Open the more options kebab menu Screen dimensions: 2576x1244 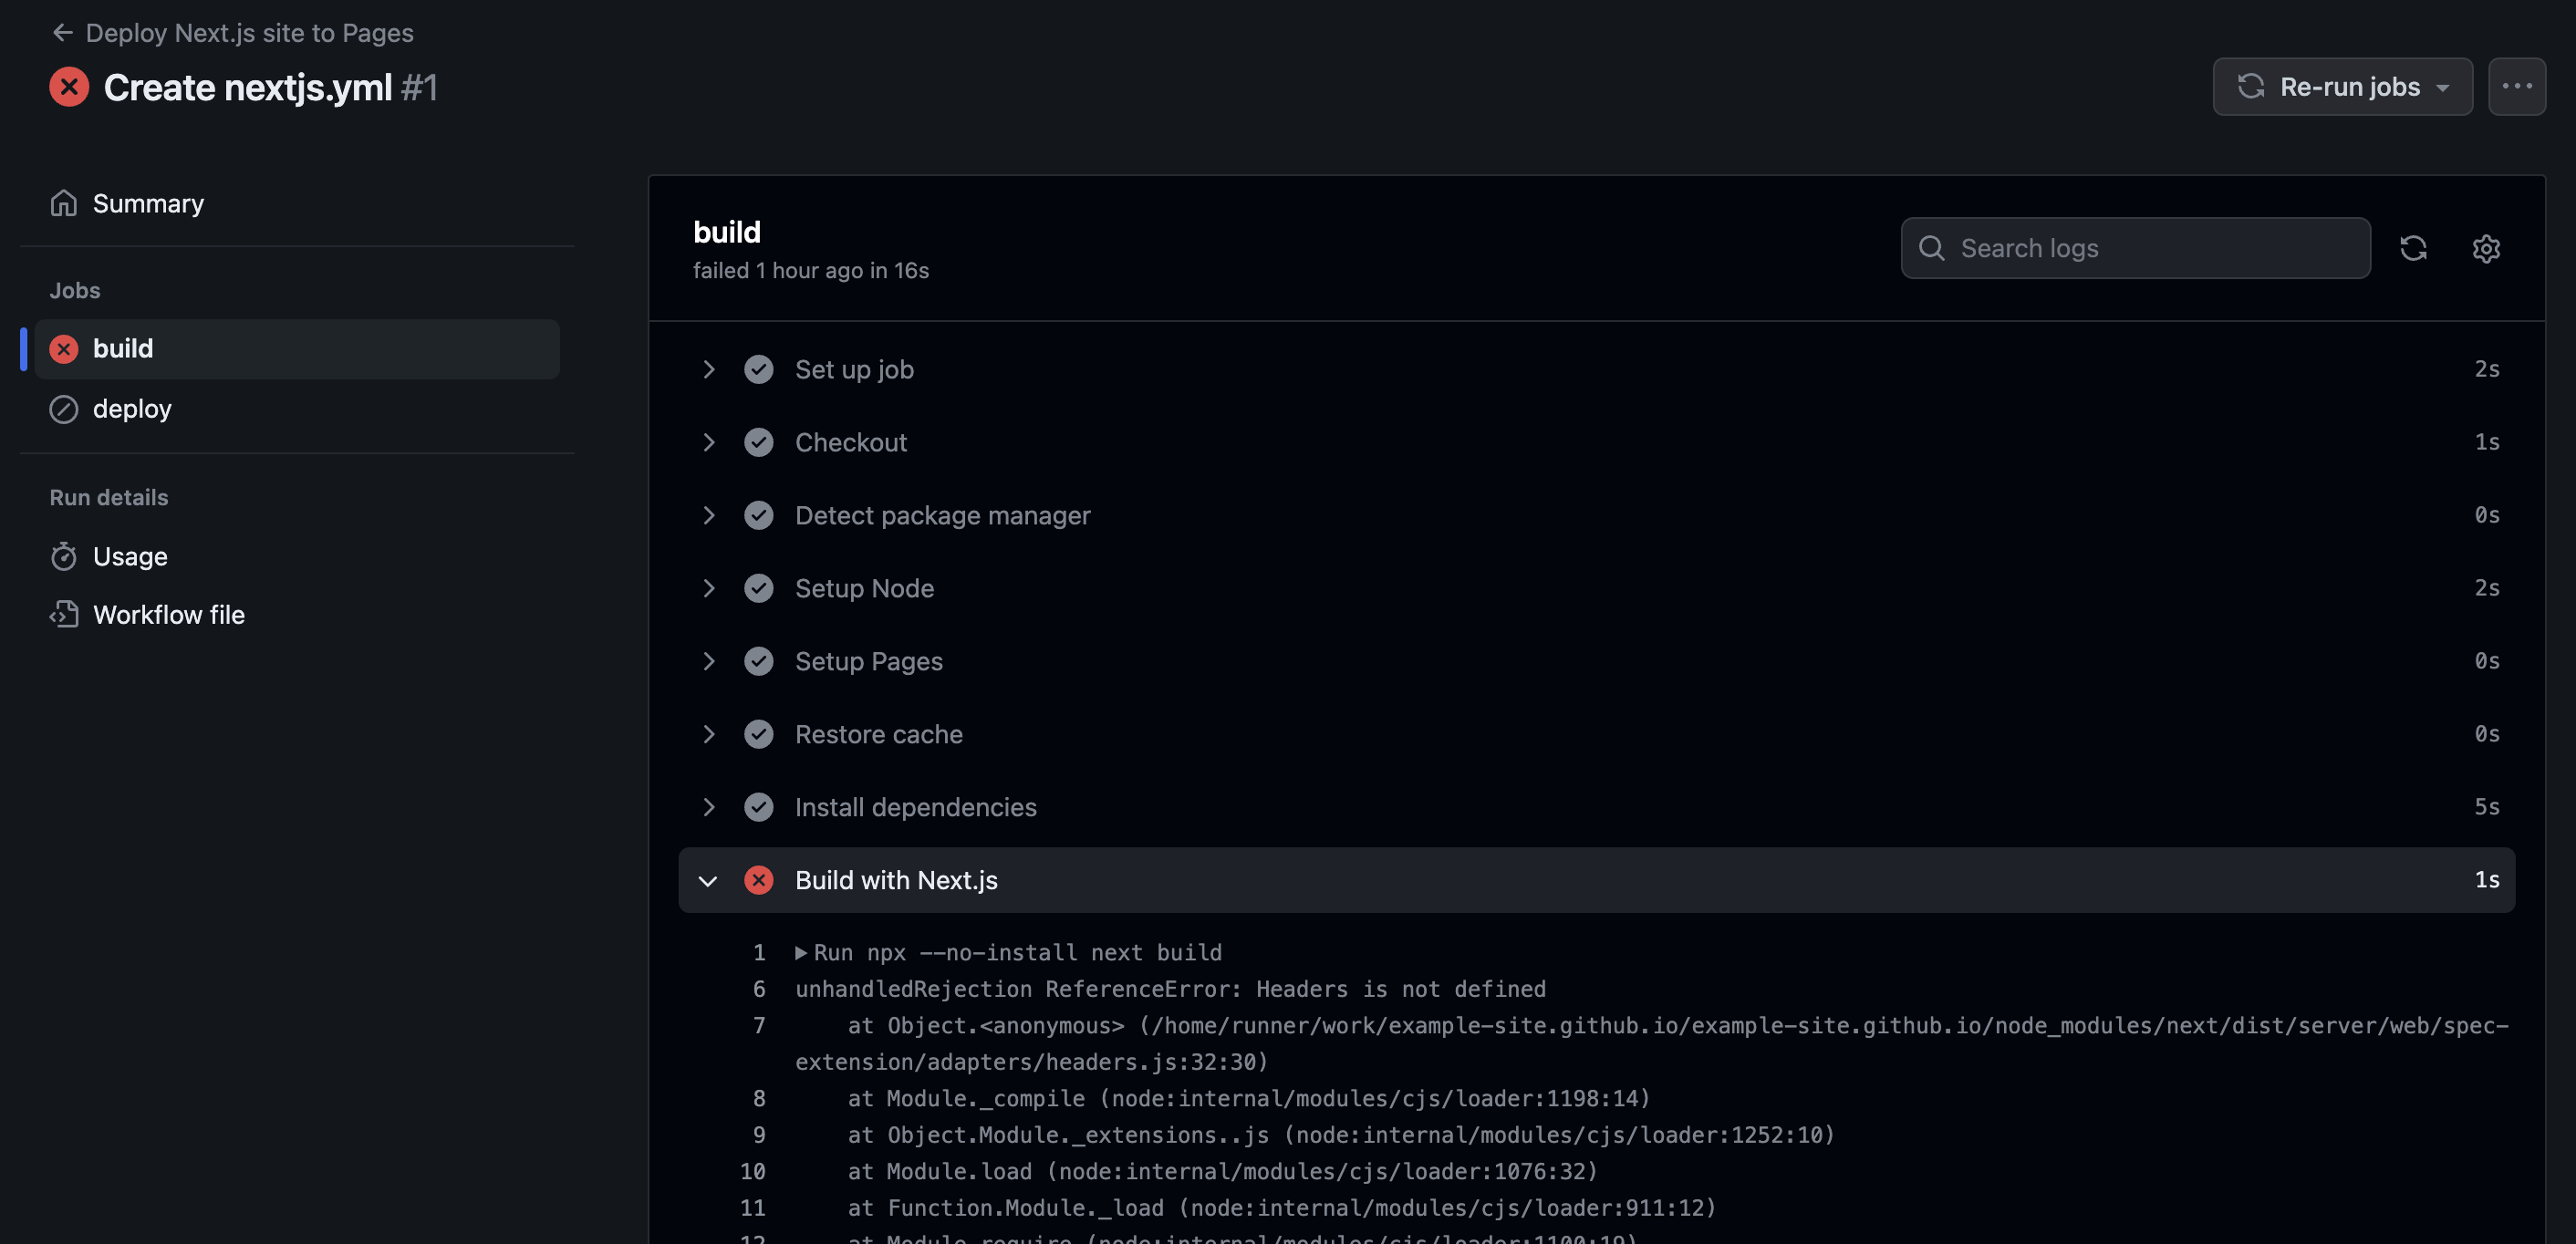pos(2516,87)
